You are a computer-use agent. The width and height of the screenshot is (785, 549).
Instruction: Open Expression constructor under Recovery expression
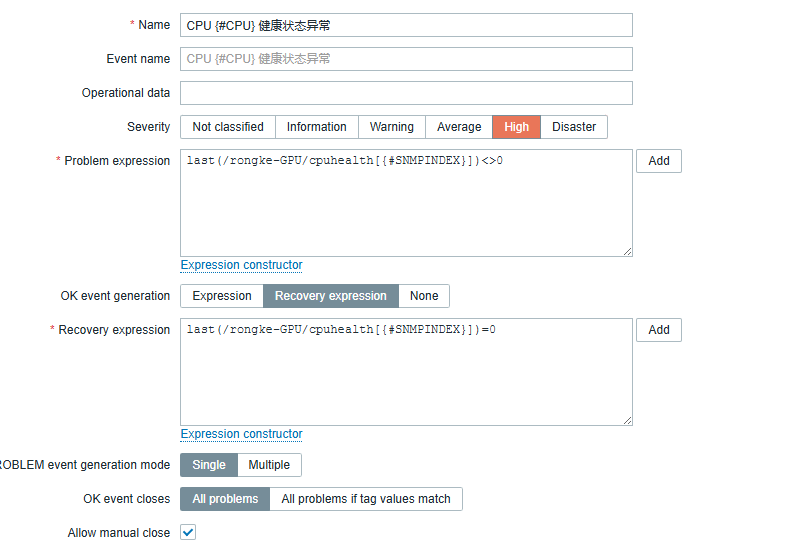pyautogui.click(x=241, y=434)
